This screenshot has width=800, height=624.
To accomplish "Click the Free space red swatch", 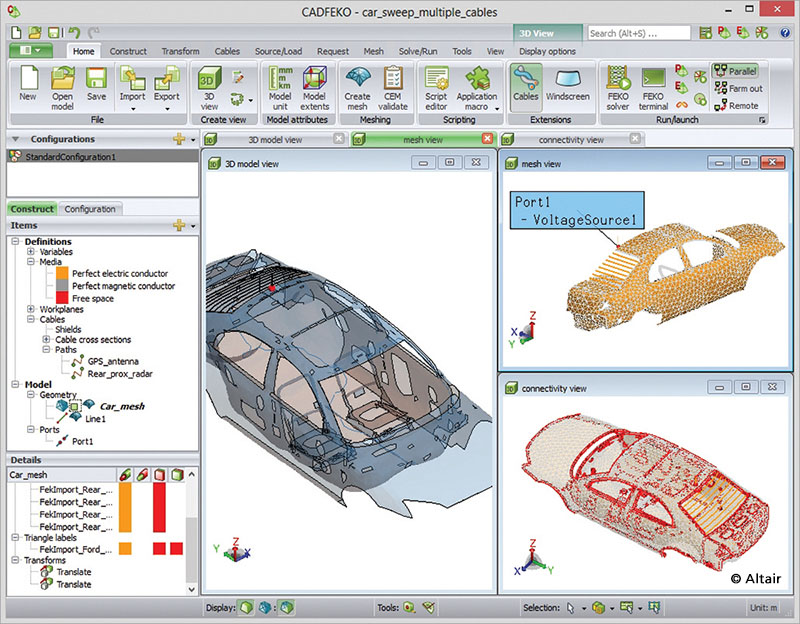I will coord(62,298).
